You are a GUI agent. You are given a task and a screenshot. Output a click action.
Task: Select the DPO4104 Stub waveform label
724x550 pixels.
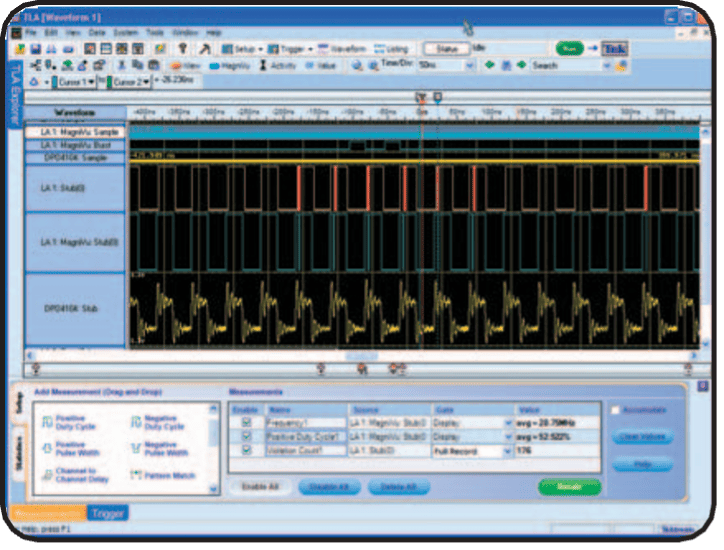(x=73, y=310)
